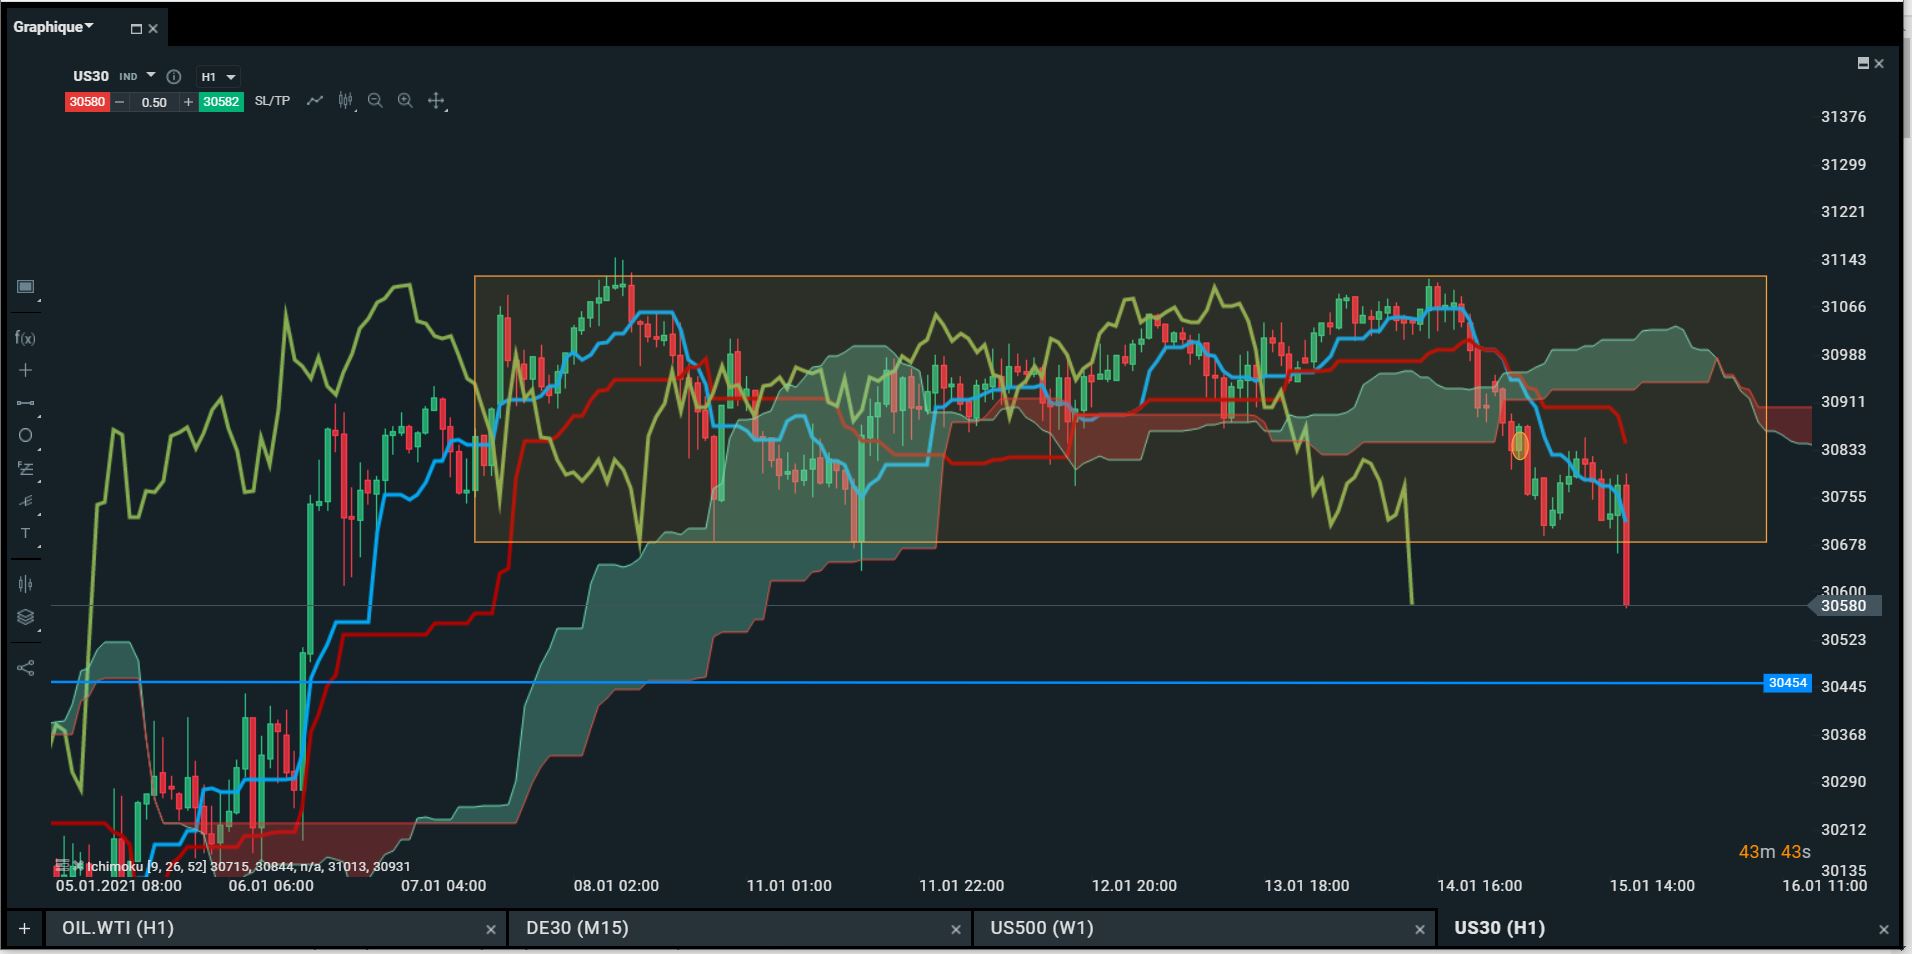Select the Fibonacci retracement tool
The height and width of the screenshot is (954, 1912).
tap(25, 468)
